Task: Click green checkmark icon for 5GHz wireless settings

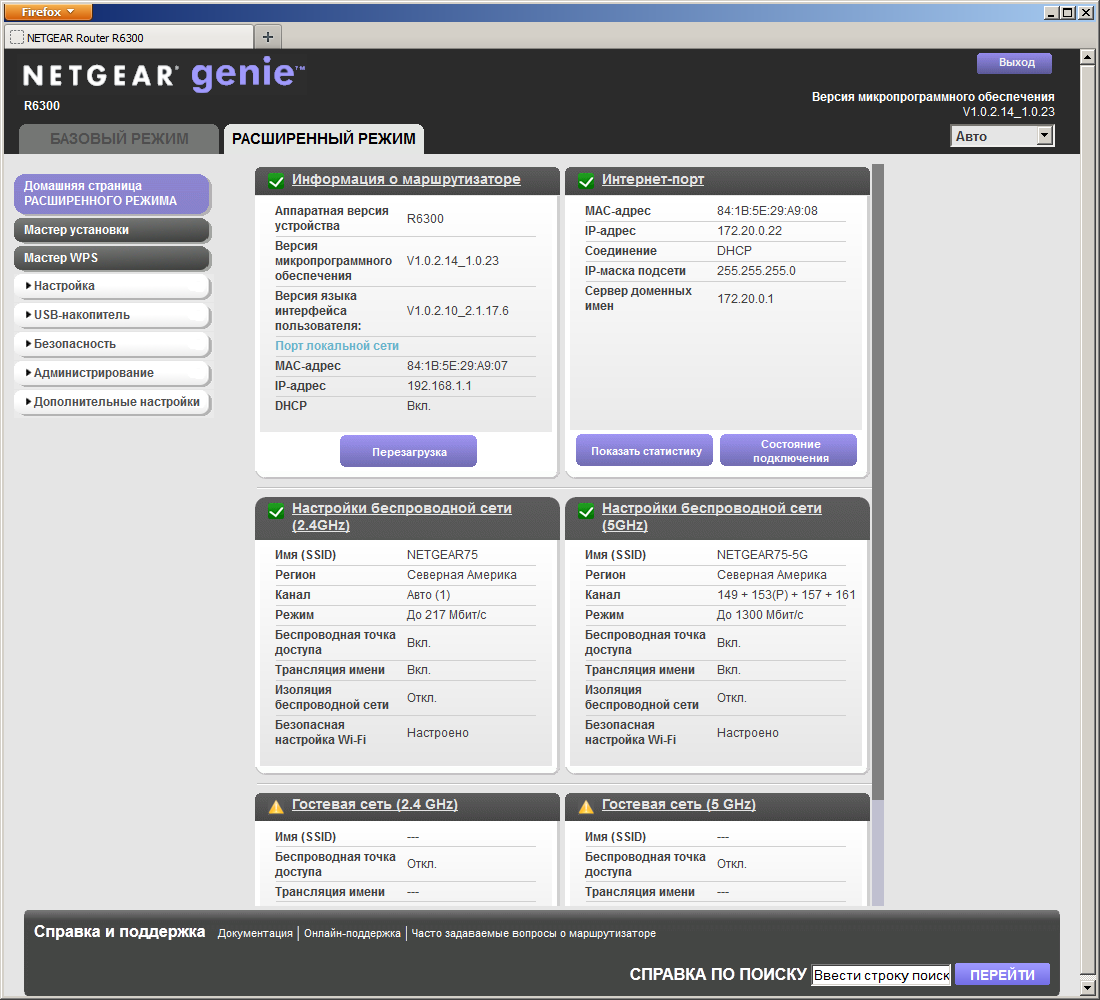Action: pos(586,512)
